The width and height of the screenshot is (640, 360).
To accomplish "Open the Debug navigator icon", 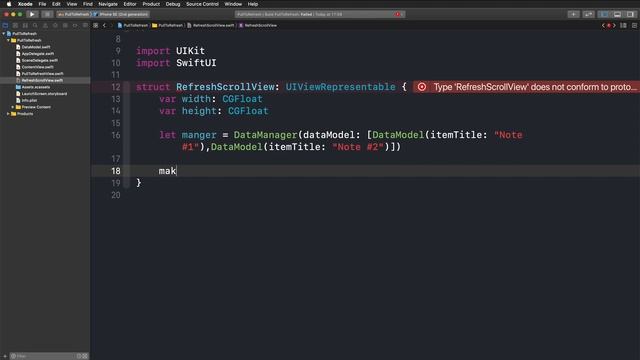I will click(x=65, y=25).
